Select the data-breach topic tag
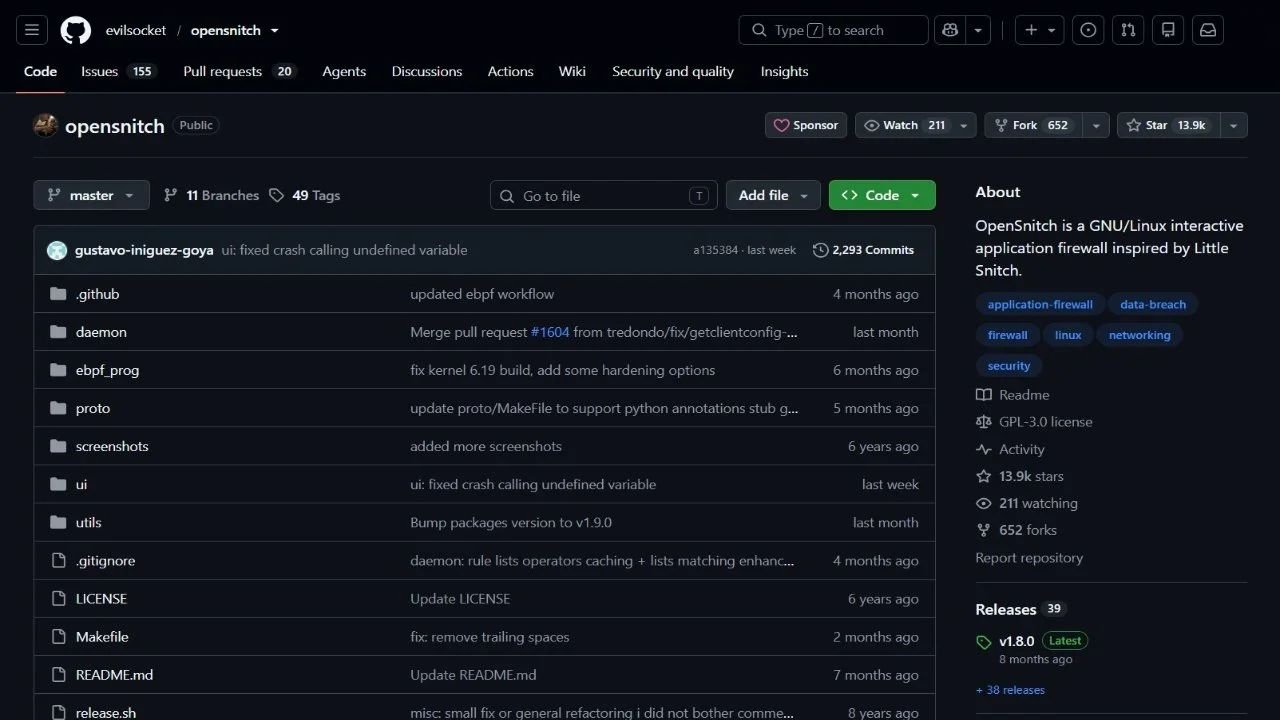1280x720 pixels. [x=1153, y=305]
